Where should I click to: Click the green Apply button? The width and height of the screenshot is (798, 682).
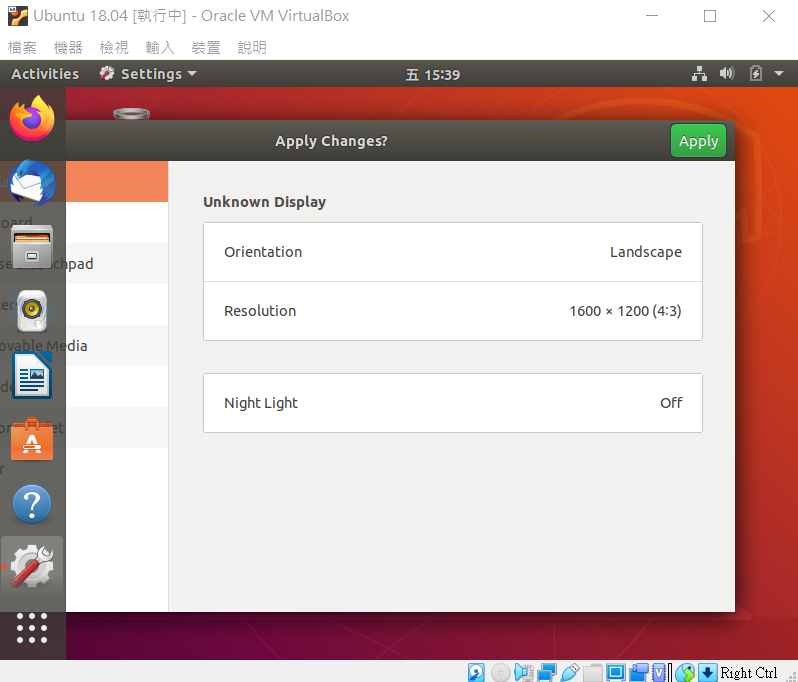coord(698,141)
